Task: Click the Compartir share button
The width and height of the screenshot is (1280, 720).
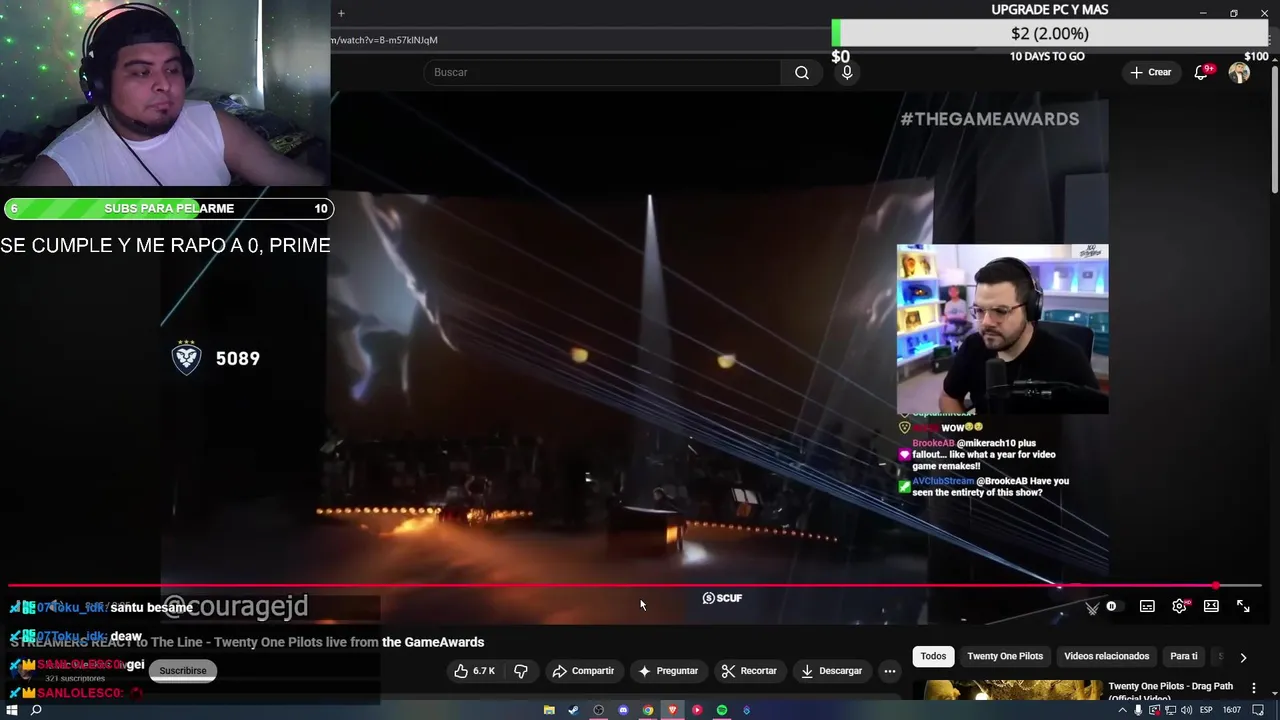Action: [583, 671]
